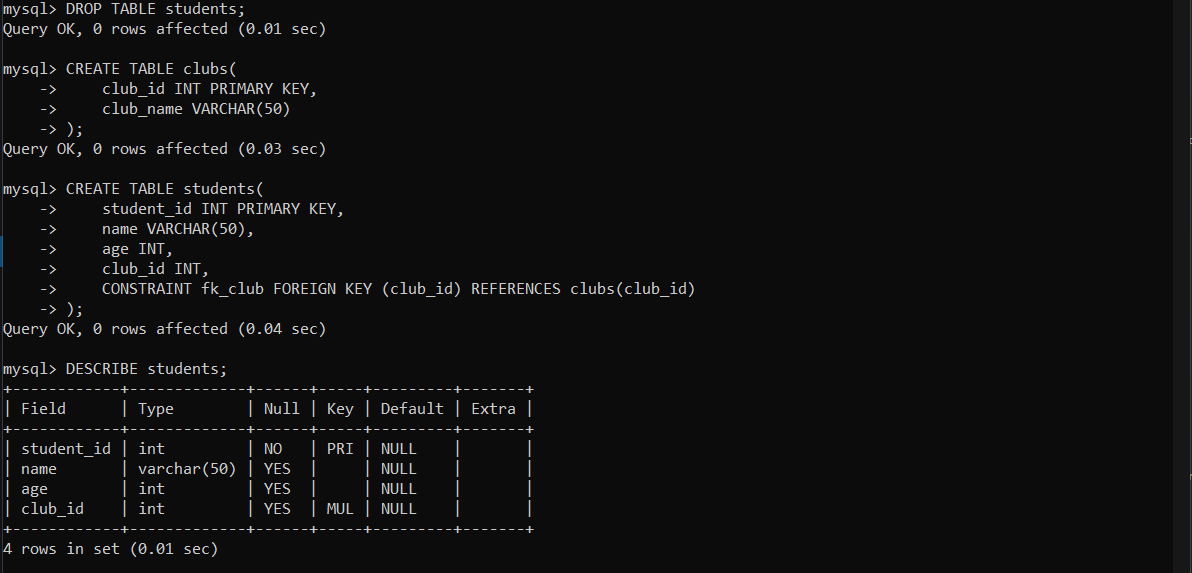This screenshot has width=1192, height=573.
Task: Click the PRI key value for student_id
Action: [x=340, y=449]
